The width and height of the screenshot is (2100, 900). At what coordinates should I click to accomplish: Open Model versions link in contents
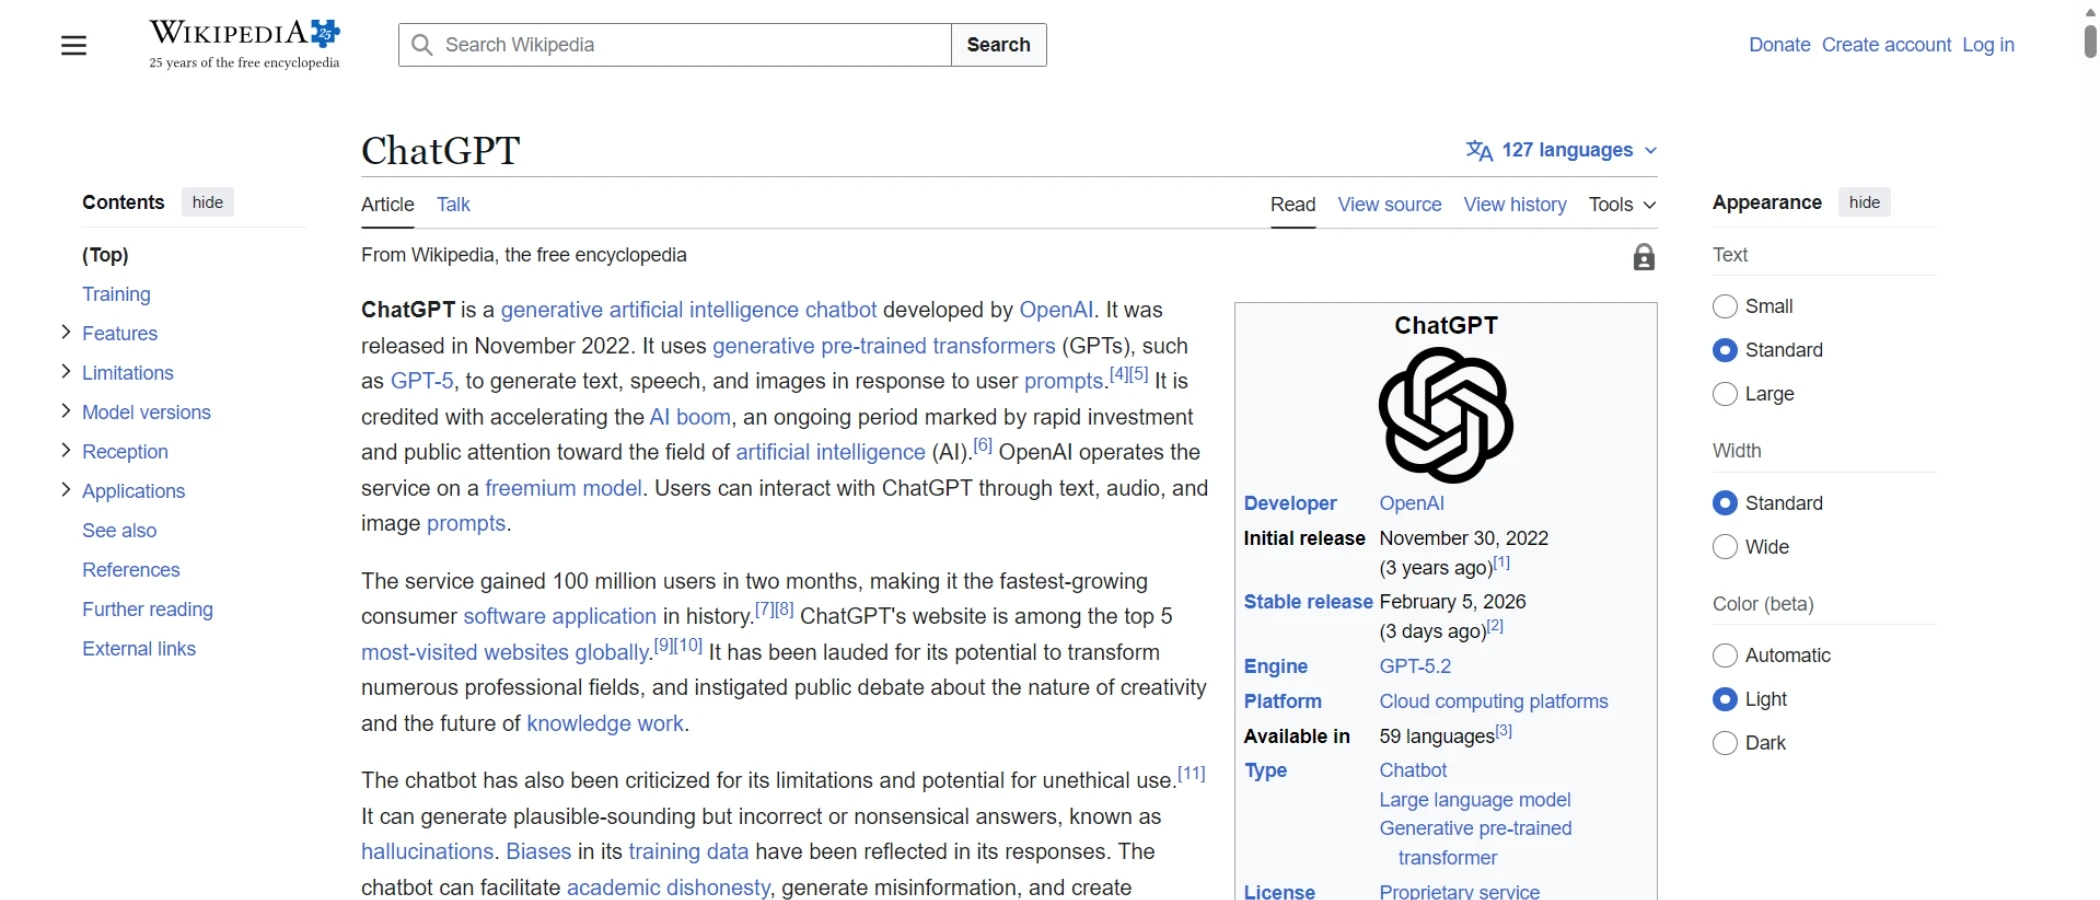pos(146,412)
